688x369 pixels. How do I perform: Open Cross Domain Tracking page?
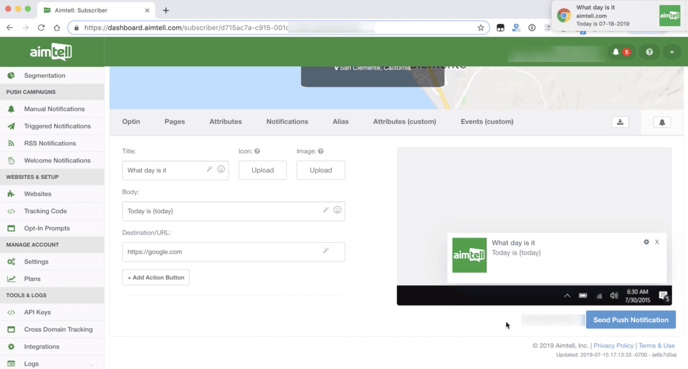(x=58, y=329)
